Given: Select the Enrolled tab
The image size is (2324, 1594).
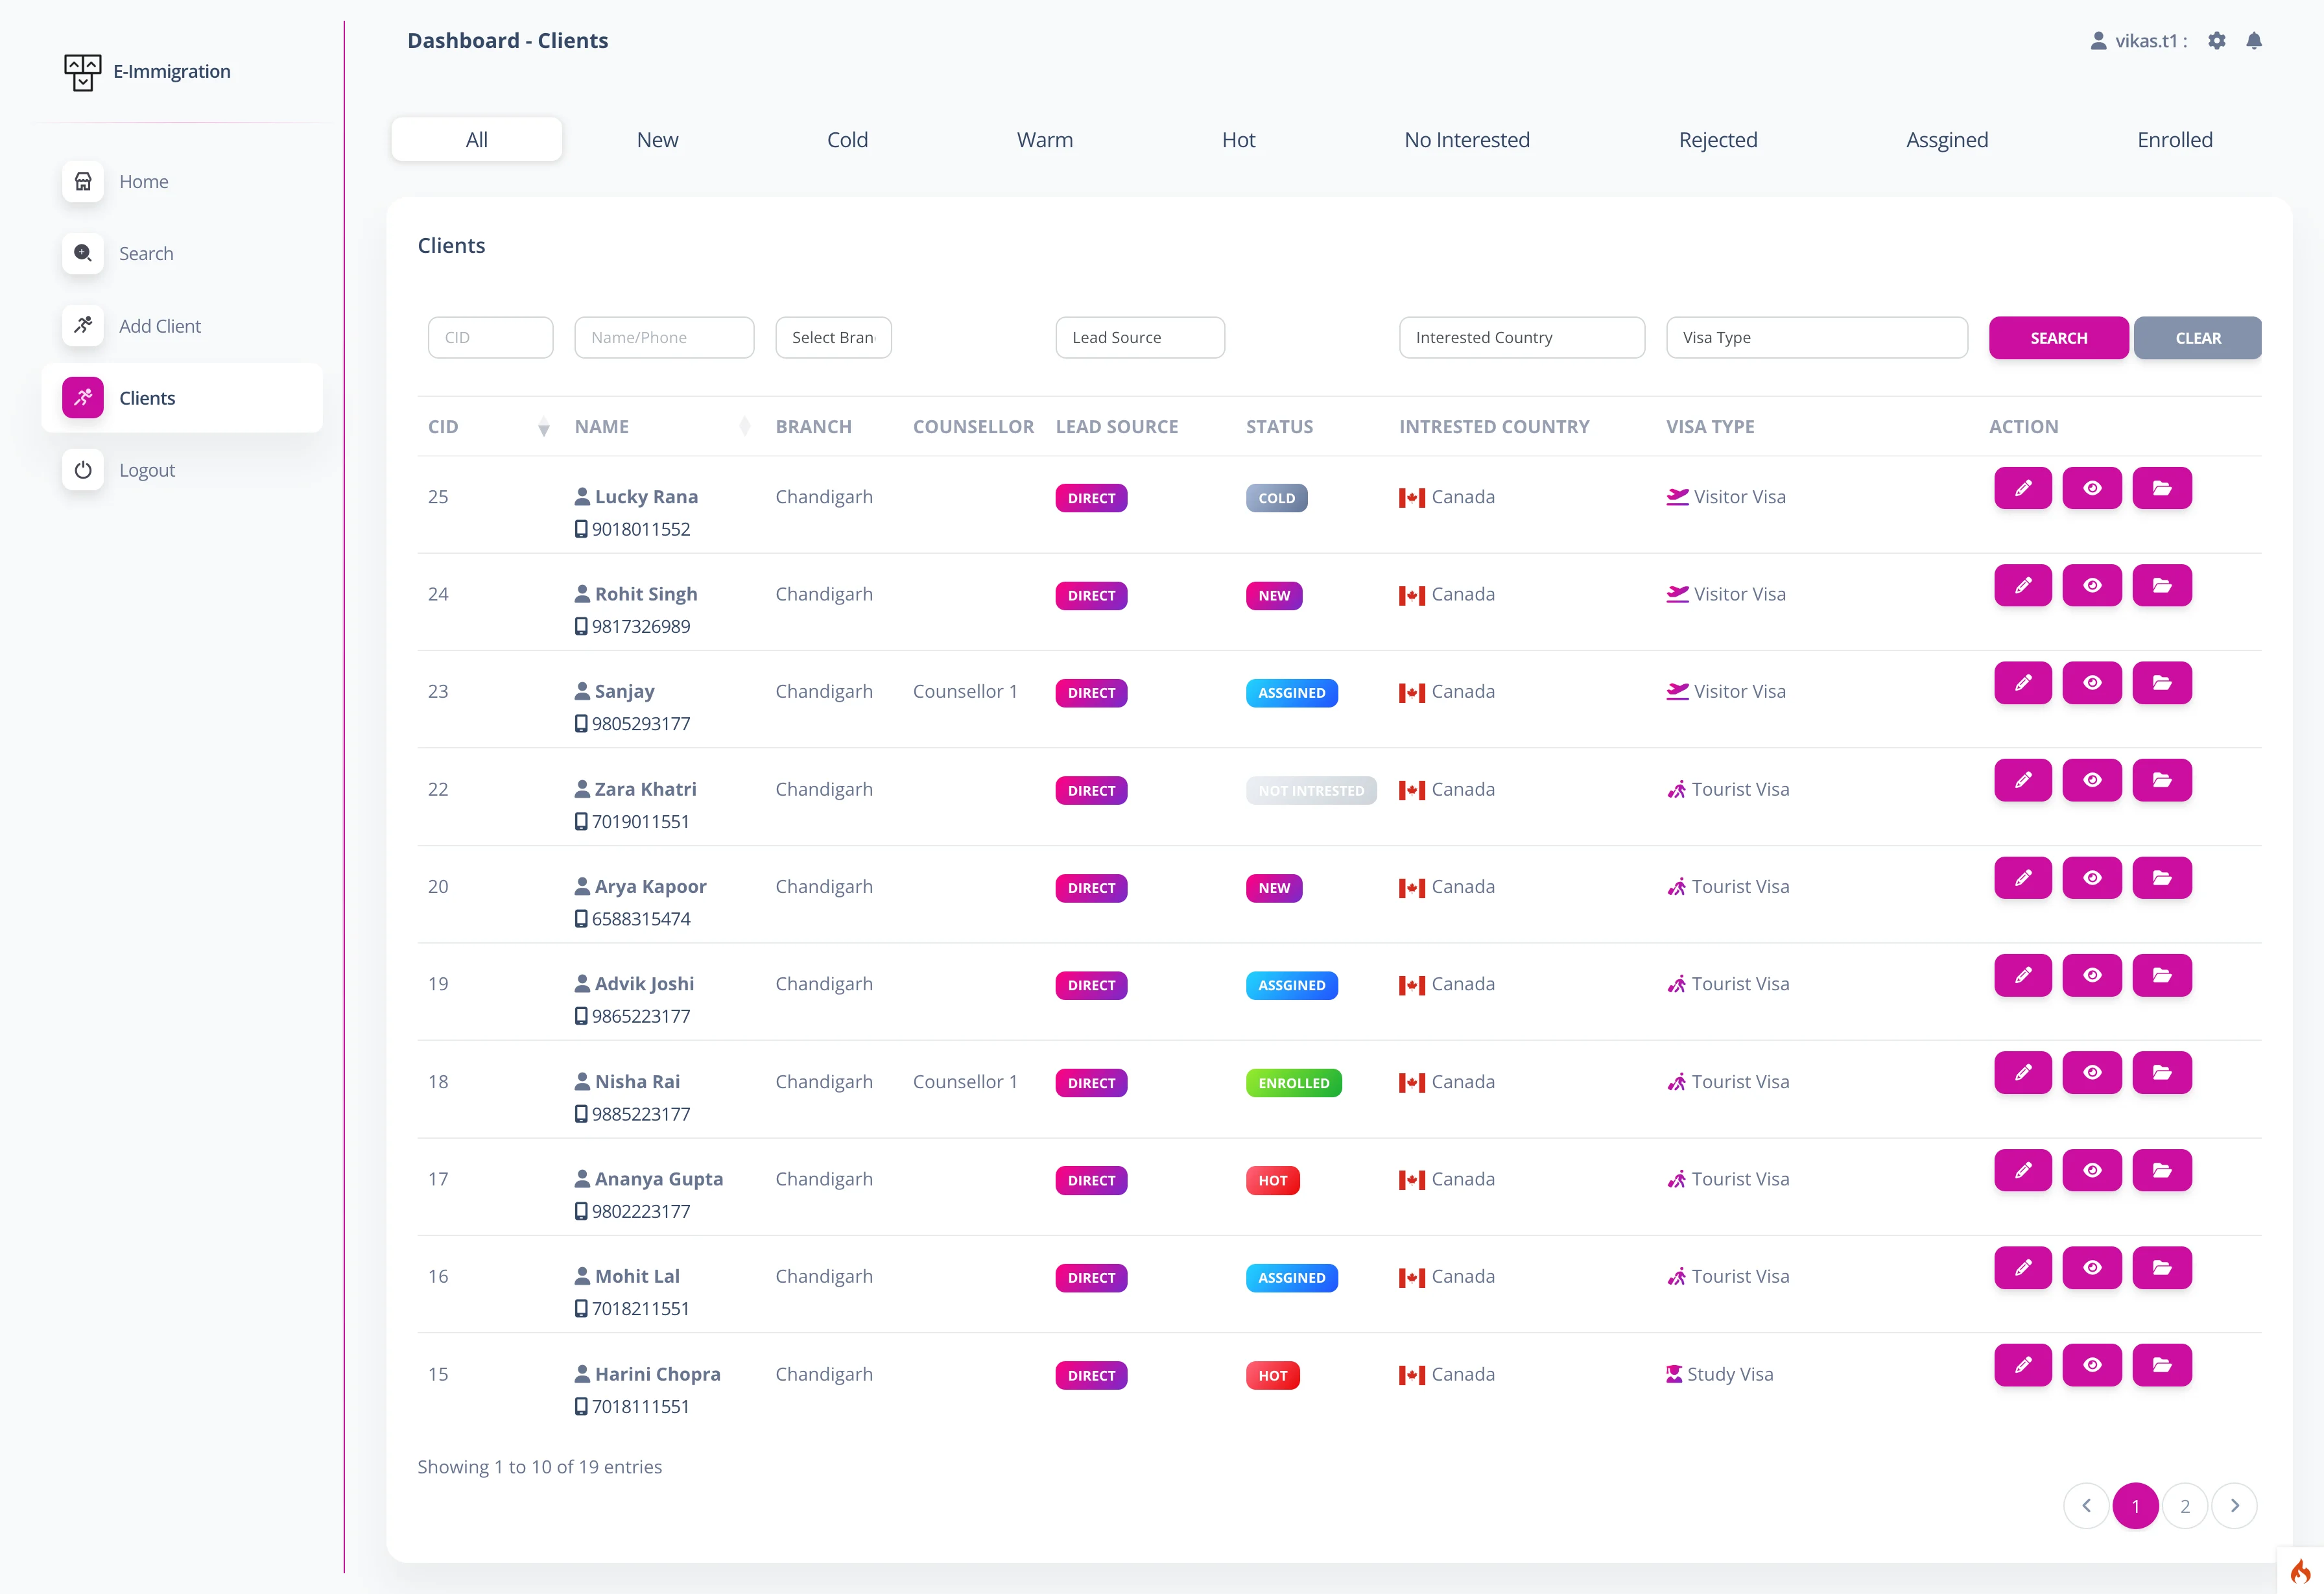Looking at the screenshot, I should [x=2174, y=140].
